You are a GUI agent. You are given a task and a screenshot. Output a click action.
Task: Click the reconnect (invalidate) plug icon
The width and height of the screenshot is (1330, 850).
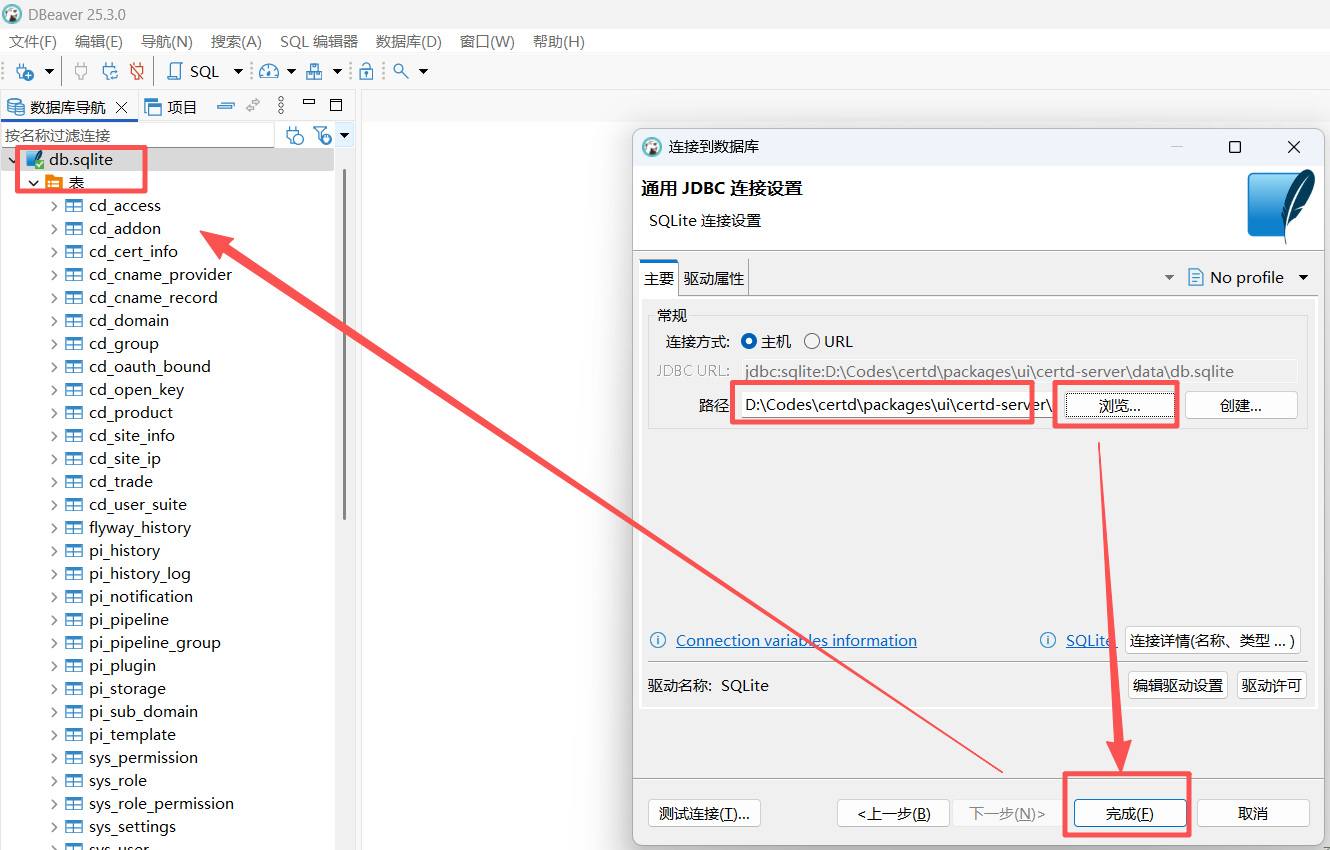pyautogui.click(x=110, y=72)
